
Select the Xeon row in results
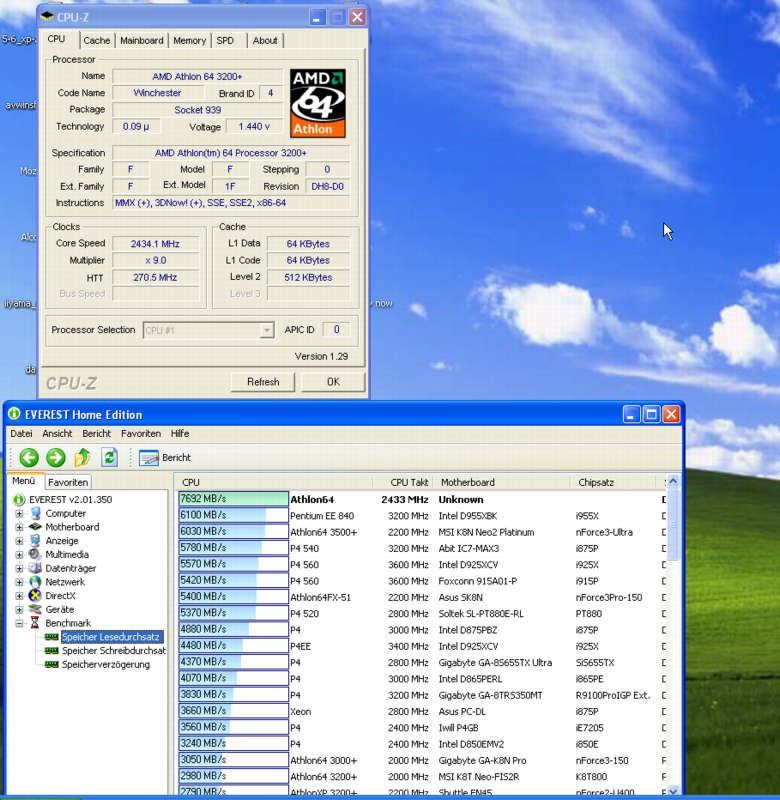coord(422,711)
